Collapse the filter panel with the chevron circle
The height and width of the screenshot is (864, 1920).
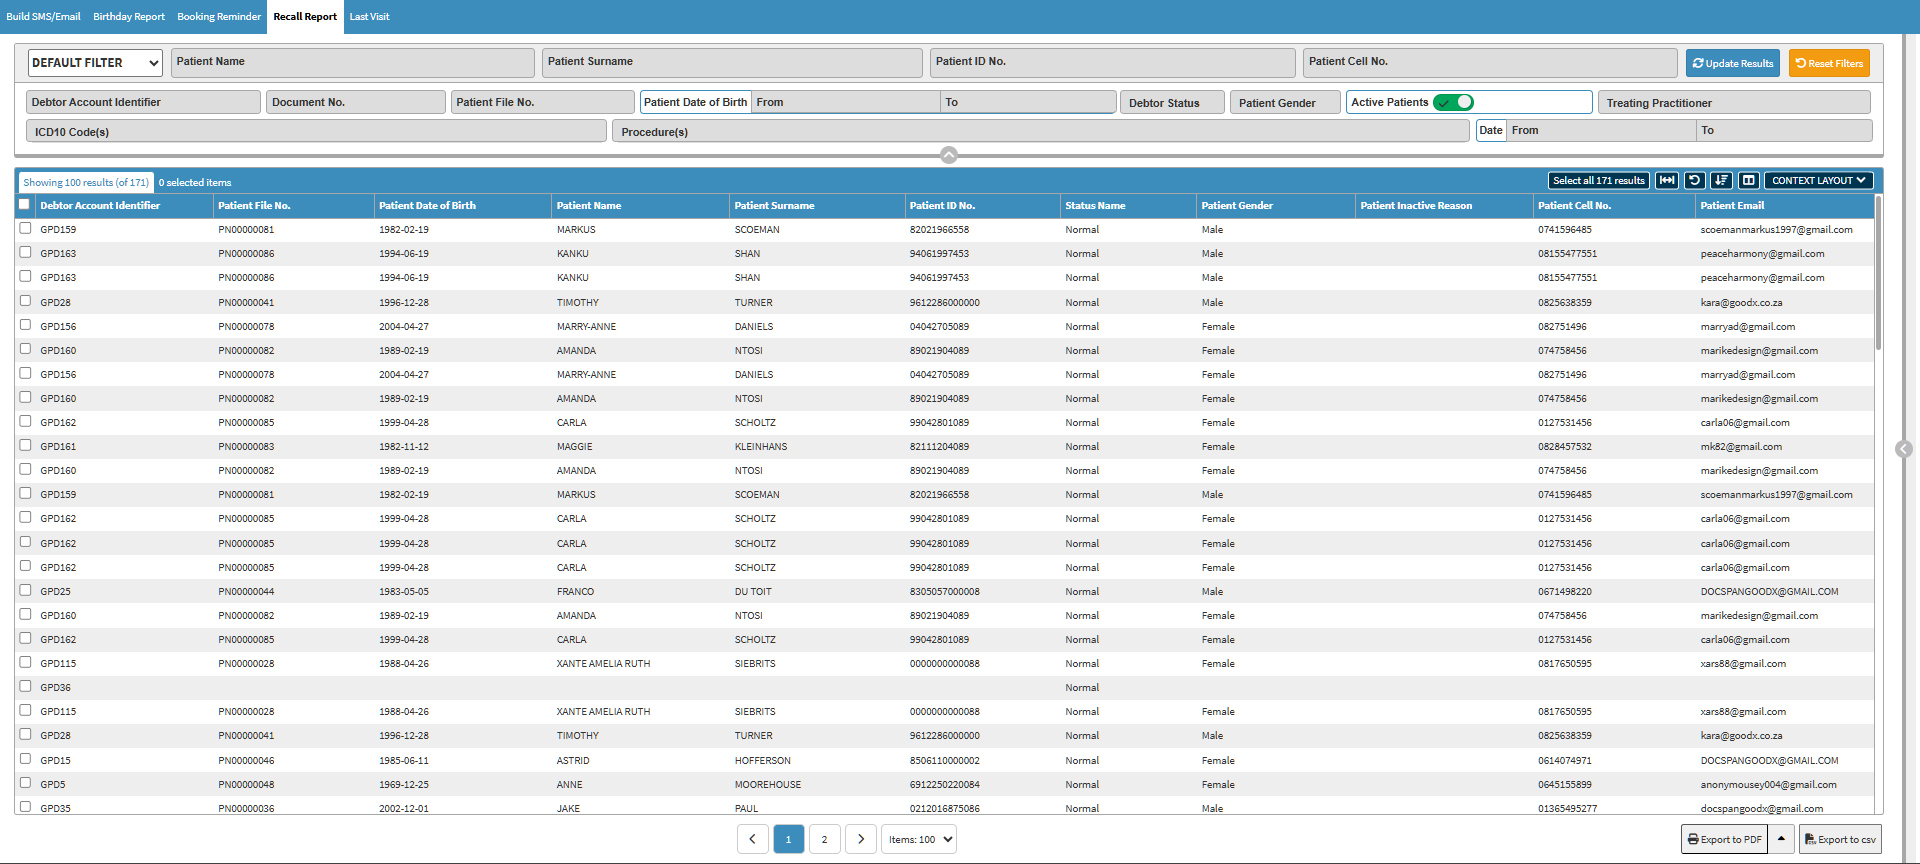pos(949,155)
